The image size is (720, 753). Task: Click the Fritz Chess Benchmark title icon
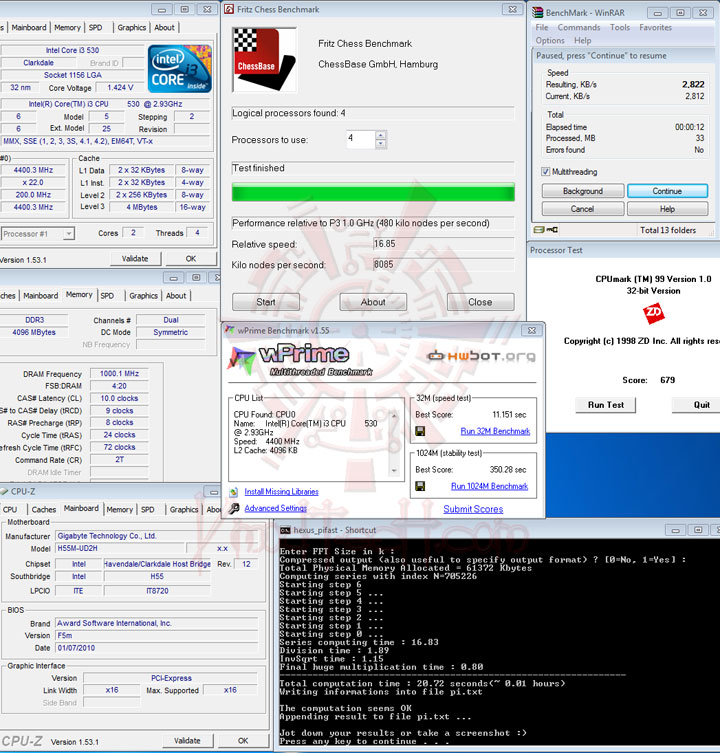(229, 9)
